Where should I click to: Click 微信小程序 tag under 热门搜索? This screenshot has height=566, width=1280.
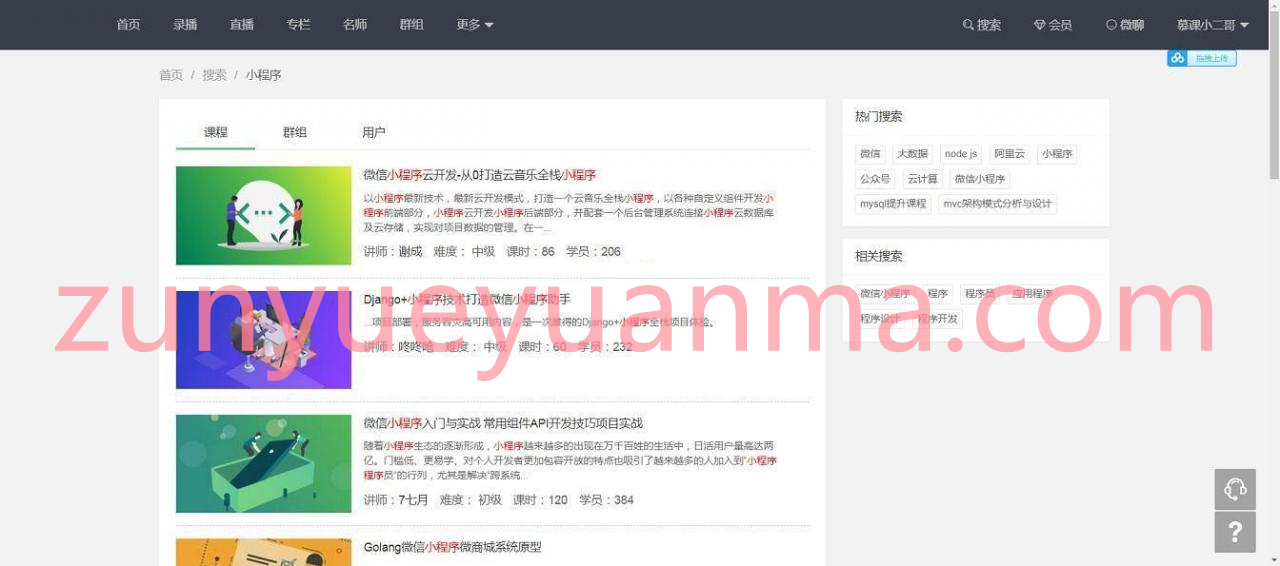[980, 179]
